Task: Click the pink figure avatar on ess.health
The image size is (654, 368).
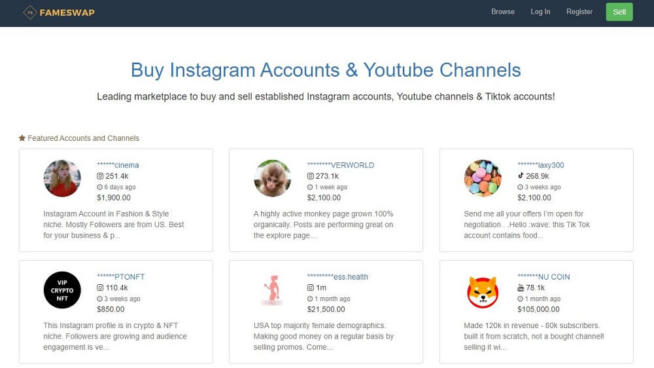Action: point(272,290)
